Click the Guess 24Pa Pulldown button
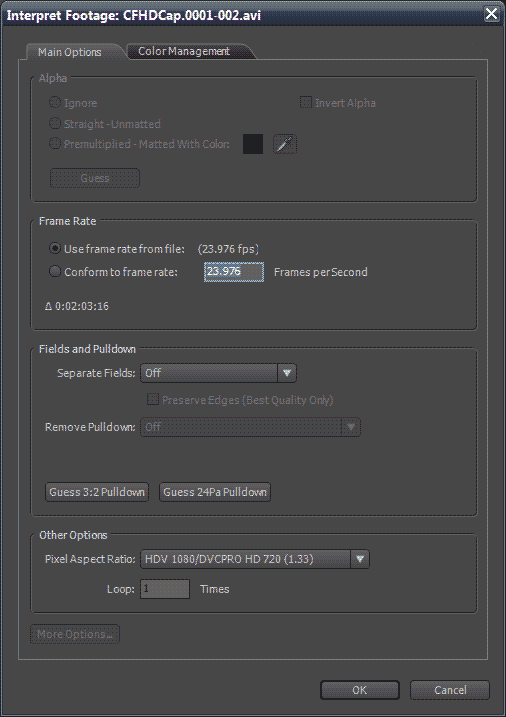Image resolution: width=506 pixels, height=717 pixels. [x=215, y=492]
